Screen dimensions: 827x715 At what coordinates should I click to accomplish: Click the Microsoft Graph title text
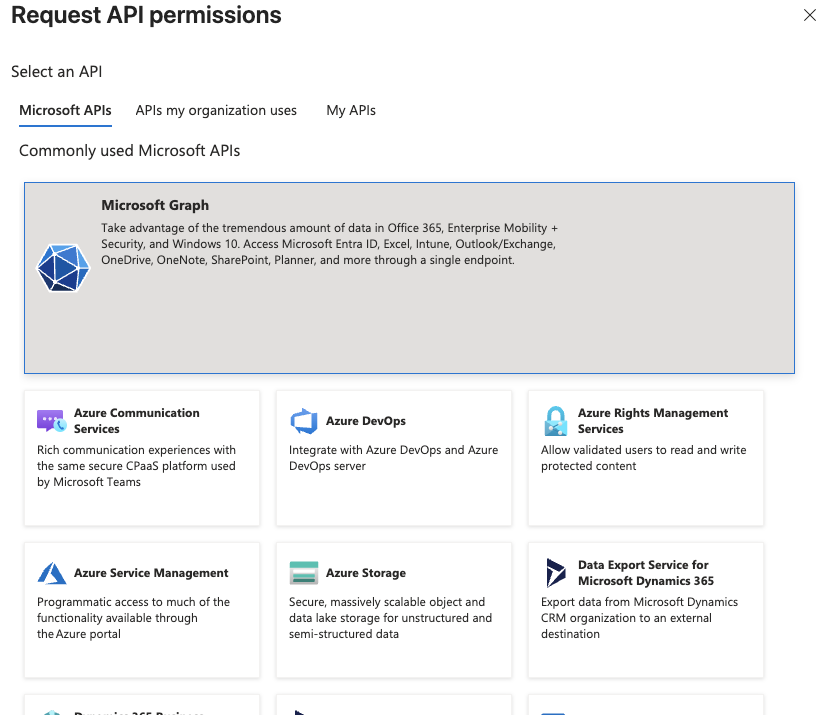[x=155, y=205]
